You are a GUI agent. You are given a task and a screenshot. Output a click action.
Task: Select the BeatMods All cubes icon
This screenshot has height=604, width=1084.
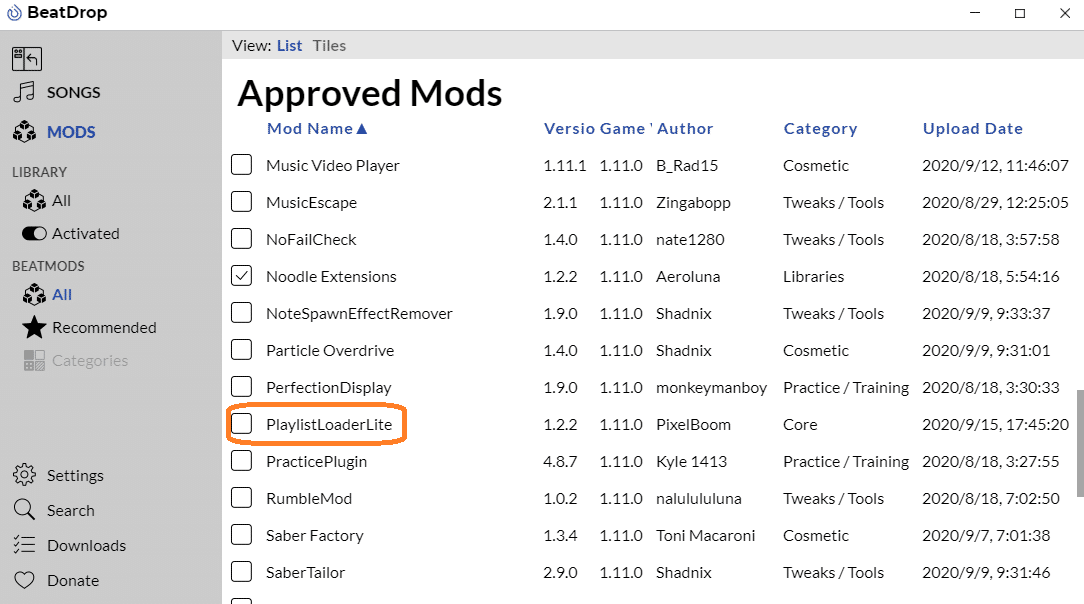coord(34,294)
